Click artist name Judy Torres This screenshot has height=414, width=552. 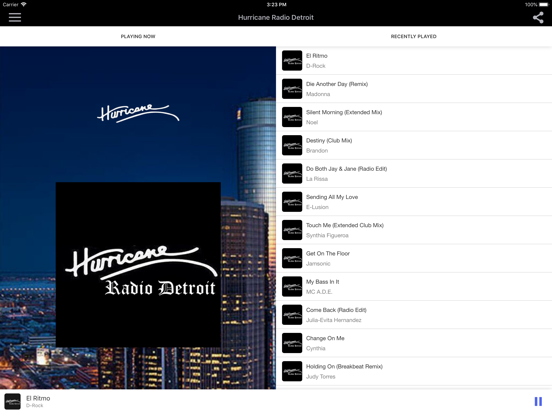tap(320, 377)
